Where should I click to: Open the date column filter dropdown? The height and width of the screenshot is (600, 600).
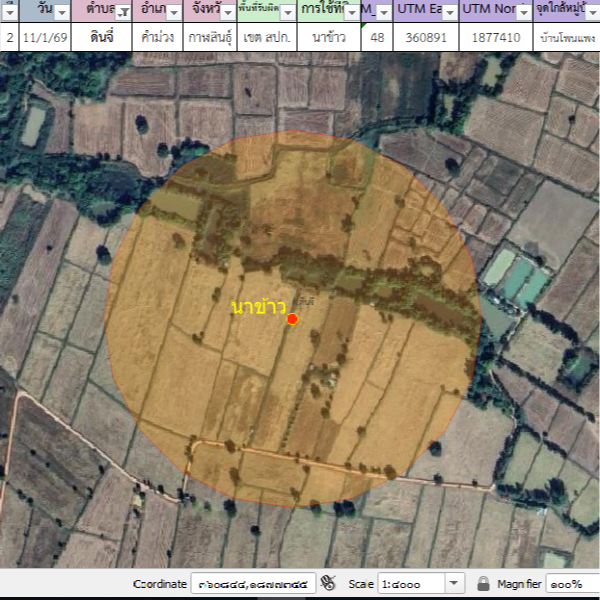[x=62, y=12]
